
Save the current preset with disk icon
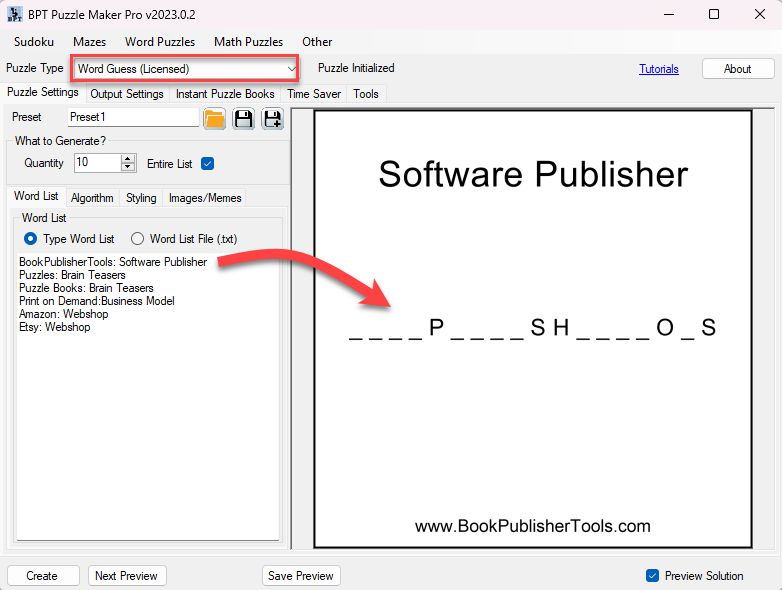click(x=243, y=119)
